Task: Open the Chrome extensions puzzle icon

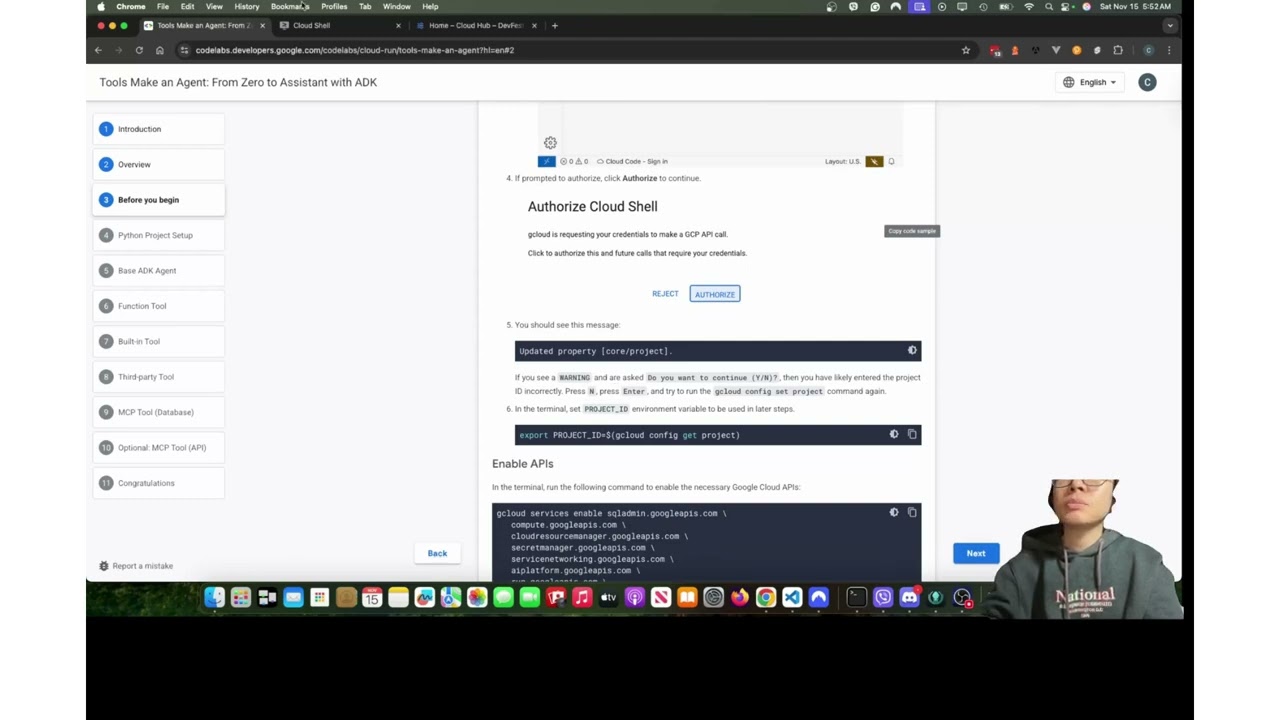Action: (x=1118, y=50)
